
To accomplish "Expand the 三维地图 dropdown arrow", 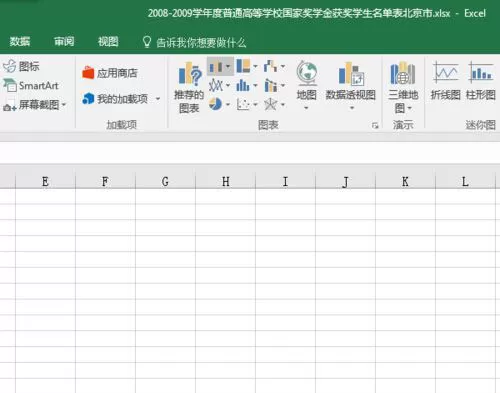I will coord(410,108).
